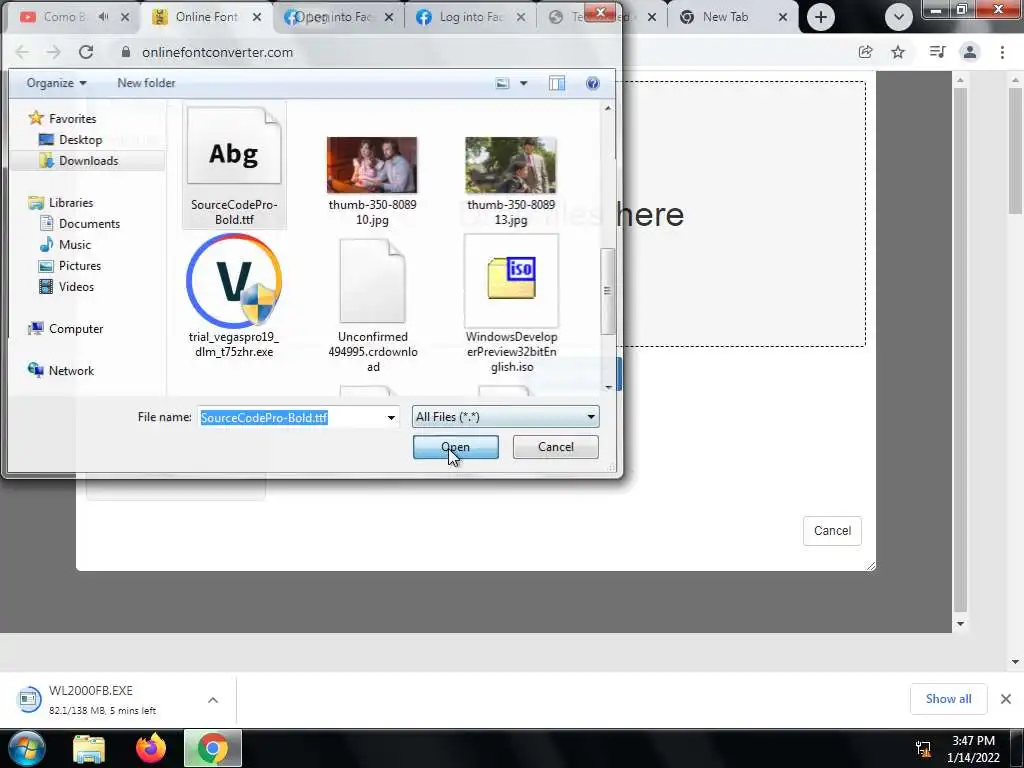Viewport: 1024px width, 768px height.
Task: Select Computer in navigation pane
Action: click(65, 328)
